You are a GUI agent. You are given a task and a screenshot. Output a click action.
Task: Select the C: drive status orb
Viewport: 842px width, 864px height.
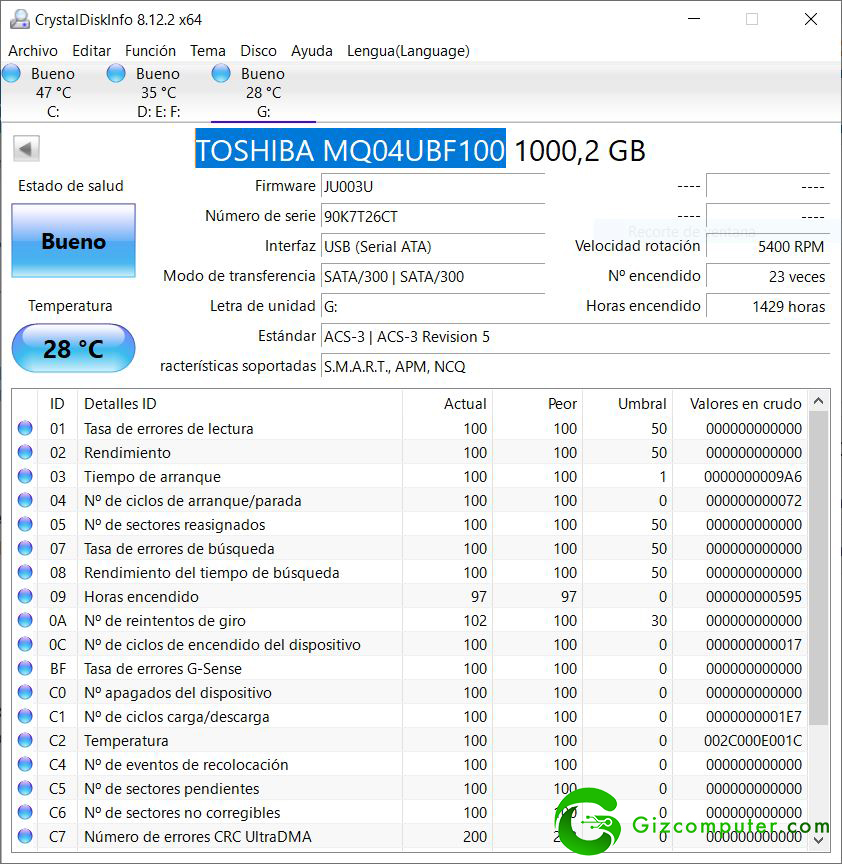pyautogui.click(x=12, y=73)
